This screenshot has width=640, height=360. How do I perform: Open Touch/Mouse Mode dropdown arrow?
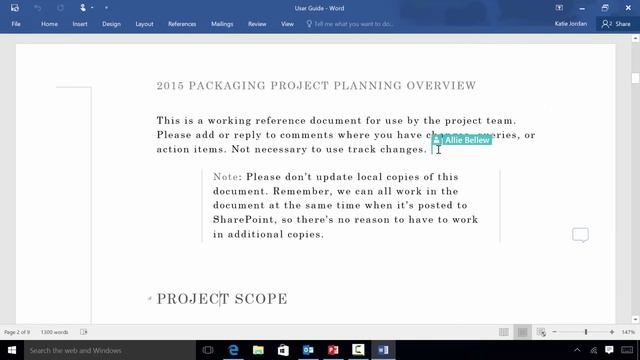click(x=92, y=8)
